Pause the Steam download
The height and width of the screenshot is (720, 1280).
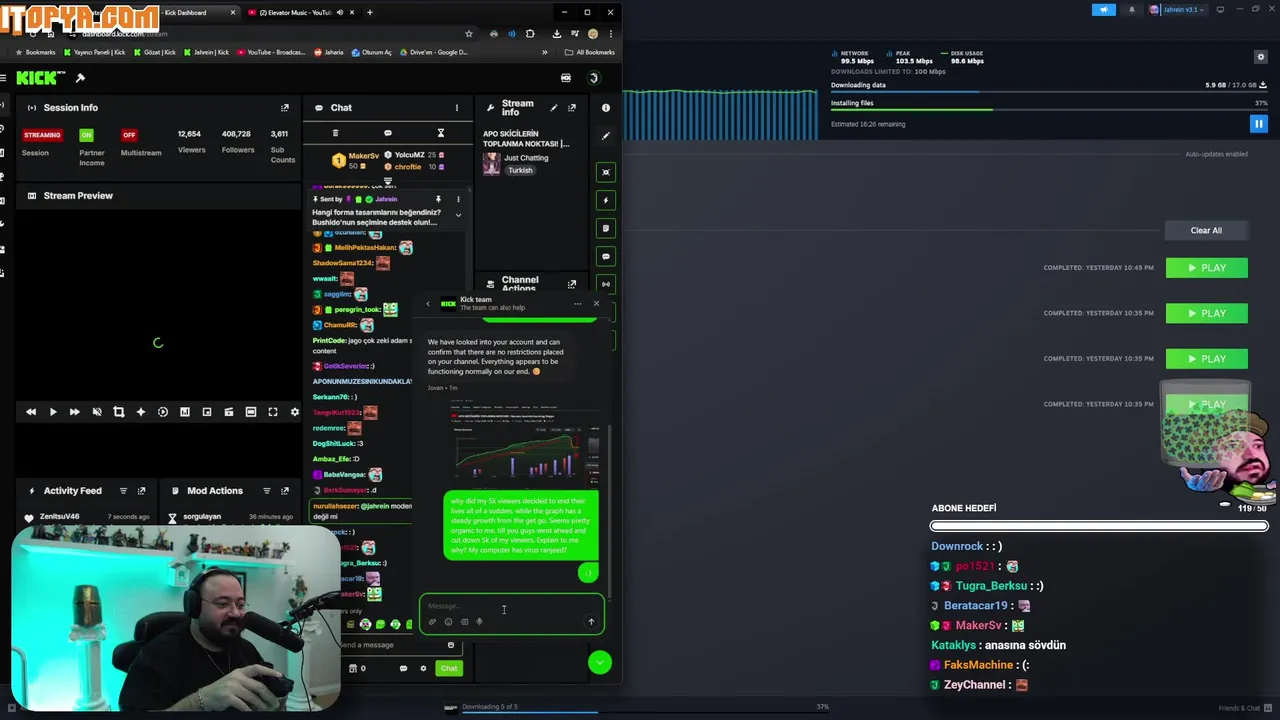(1258, 124)
